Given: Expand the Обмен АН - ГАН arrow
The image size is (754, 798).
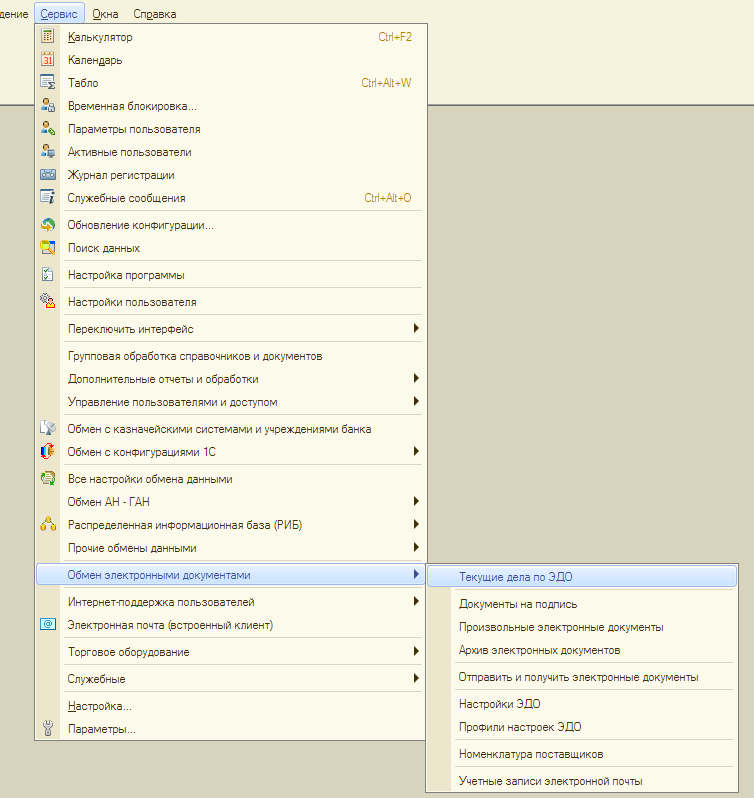Looking at the screenshot, I should tap(415, 502).
